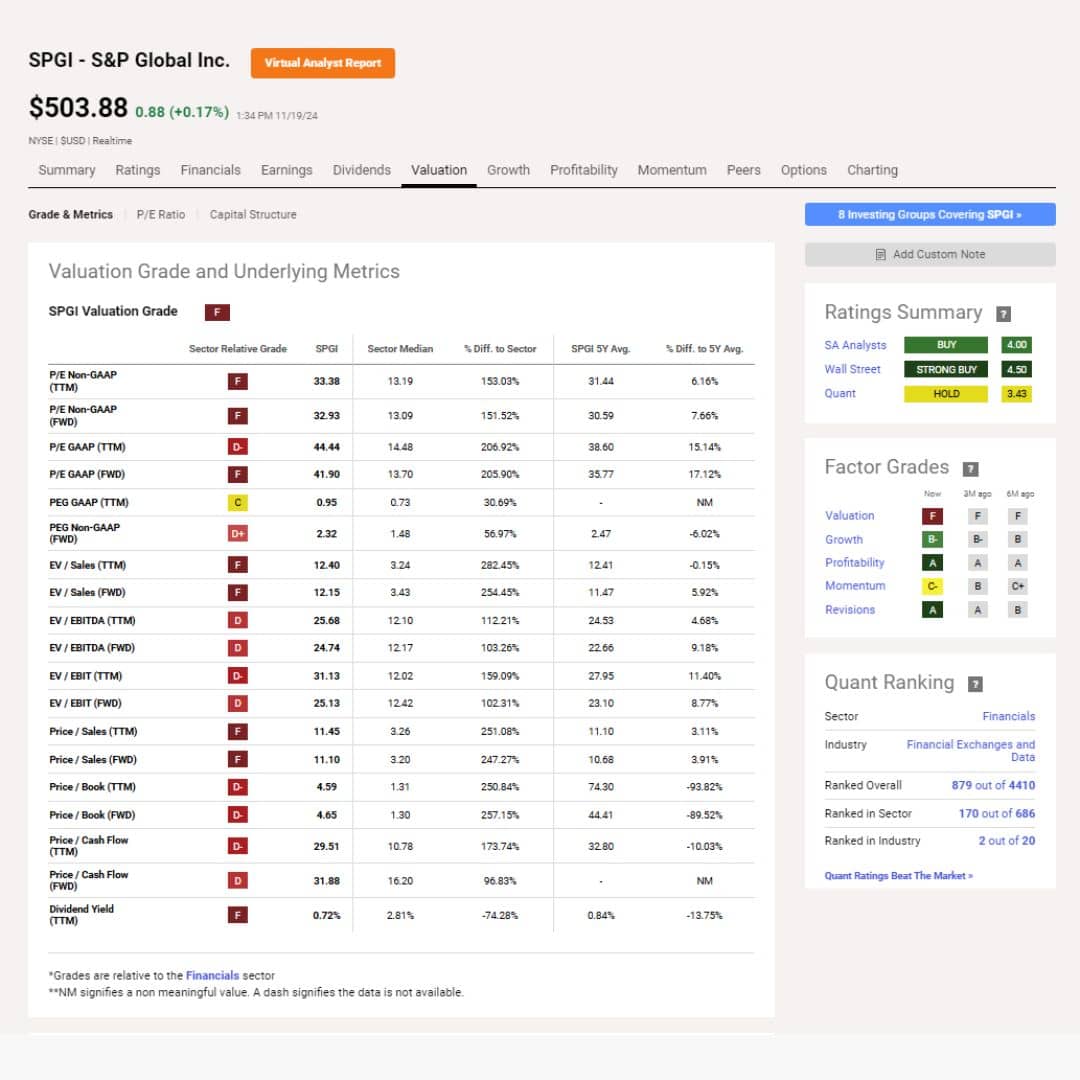This screenshot has width=1080, height=1080.
Task: Open Quant Ranking help icon
Action: tap(975, 684)
